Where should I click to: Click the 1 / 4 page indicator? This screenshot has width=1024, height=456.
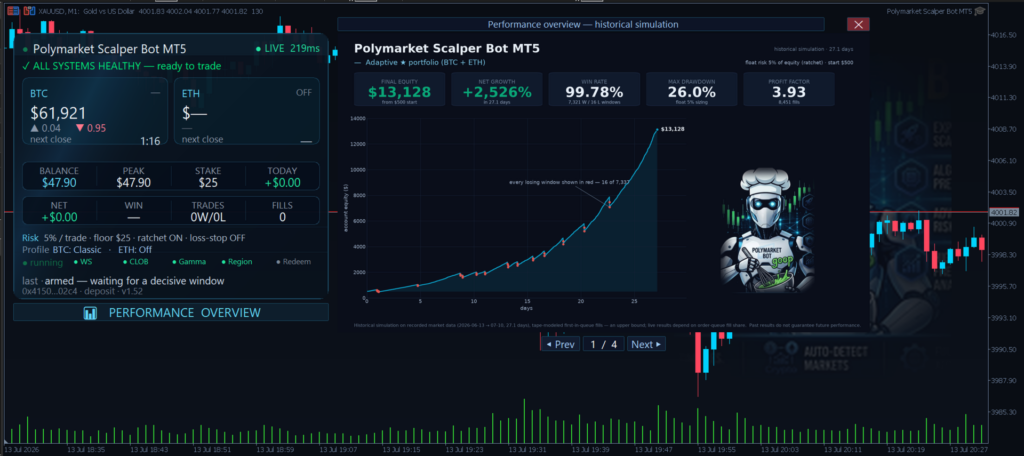[603, 344]
